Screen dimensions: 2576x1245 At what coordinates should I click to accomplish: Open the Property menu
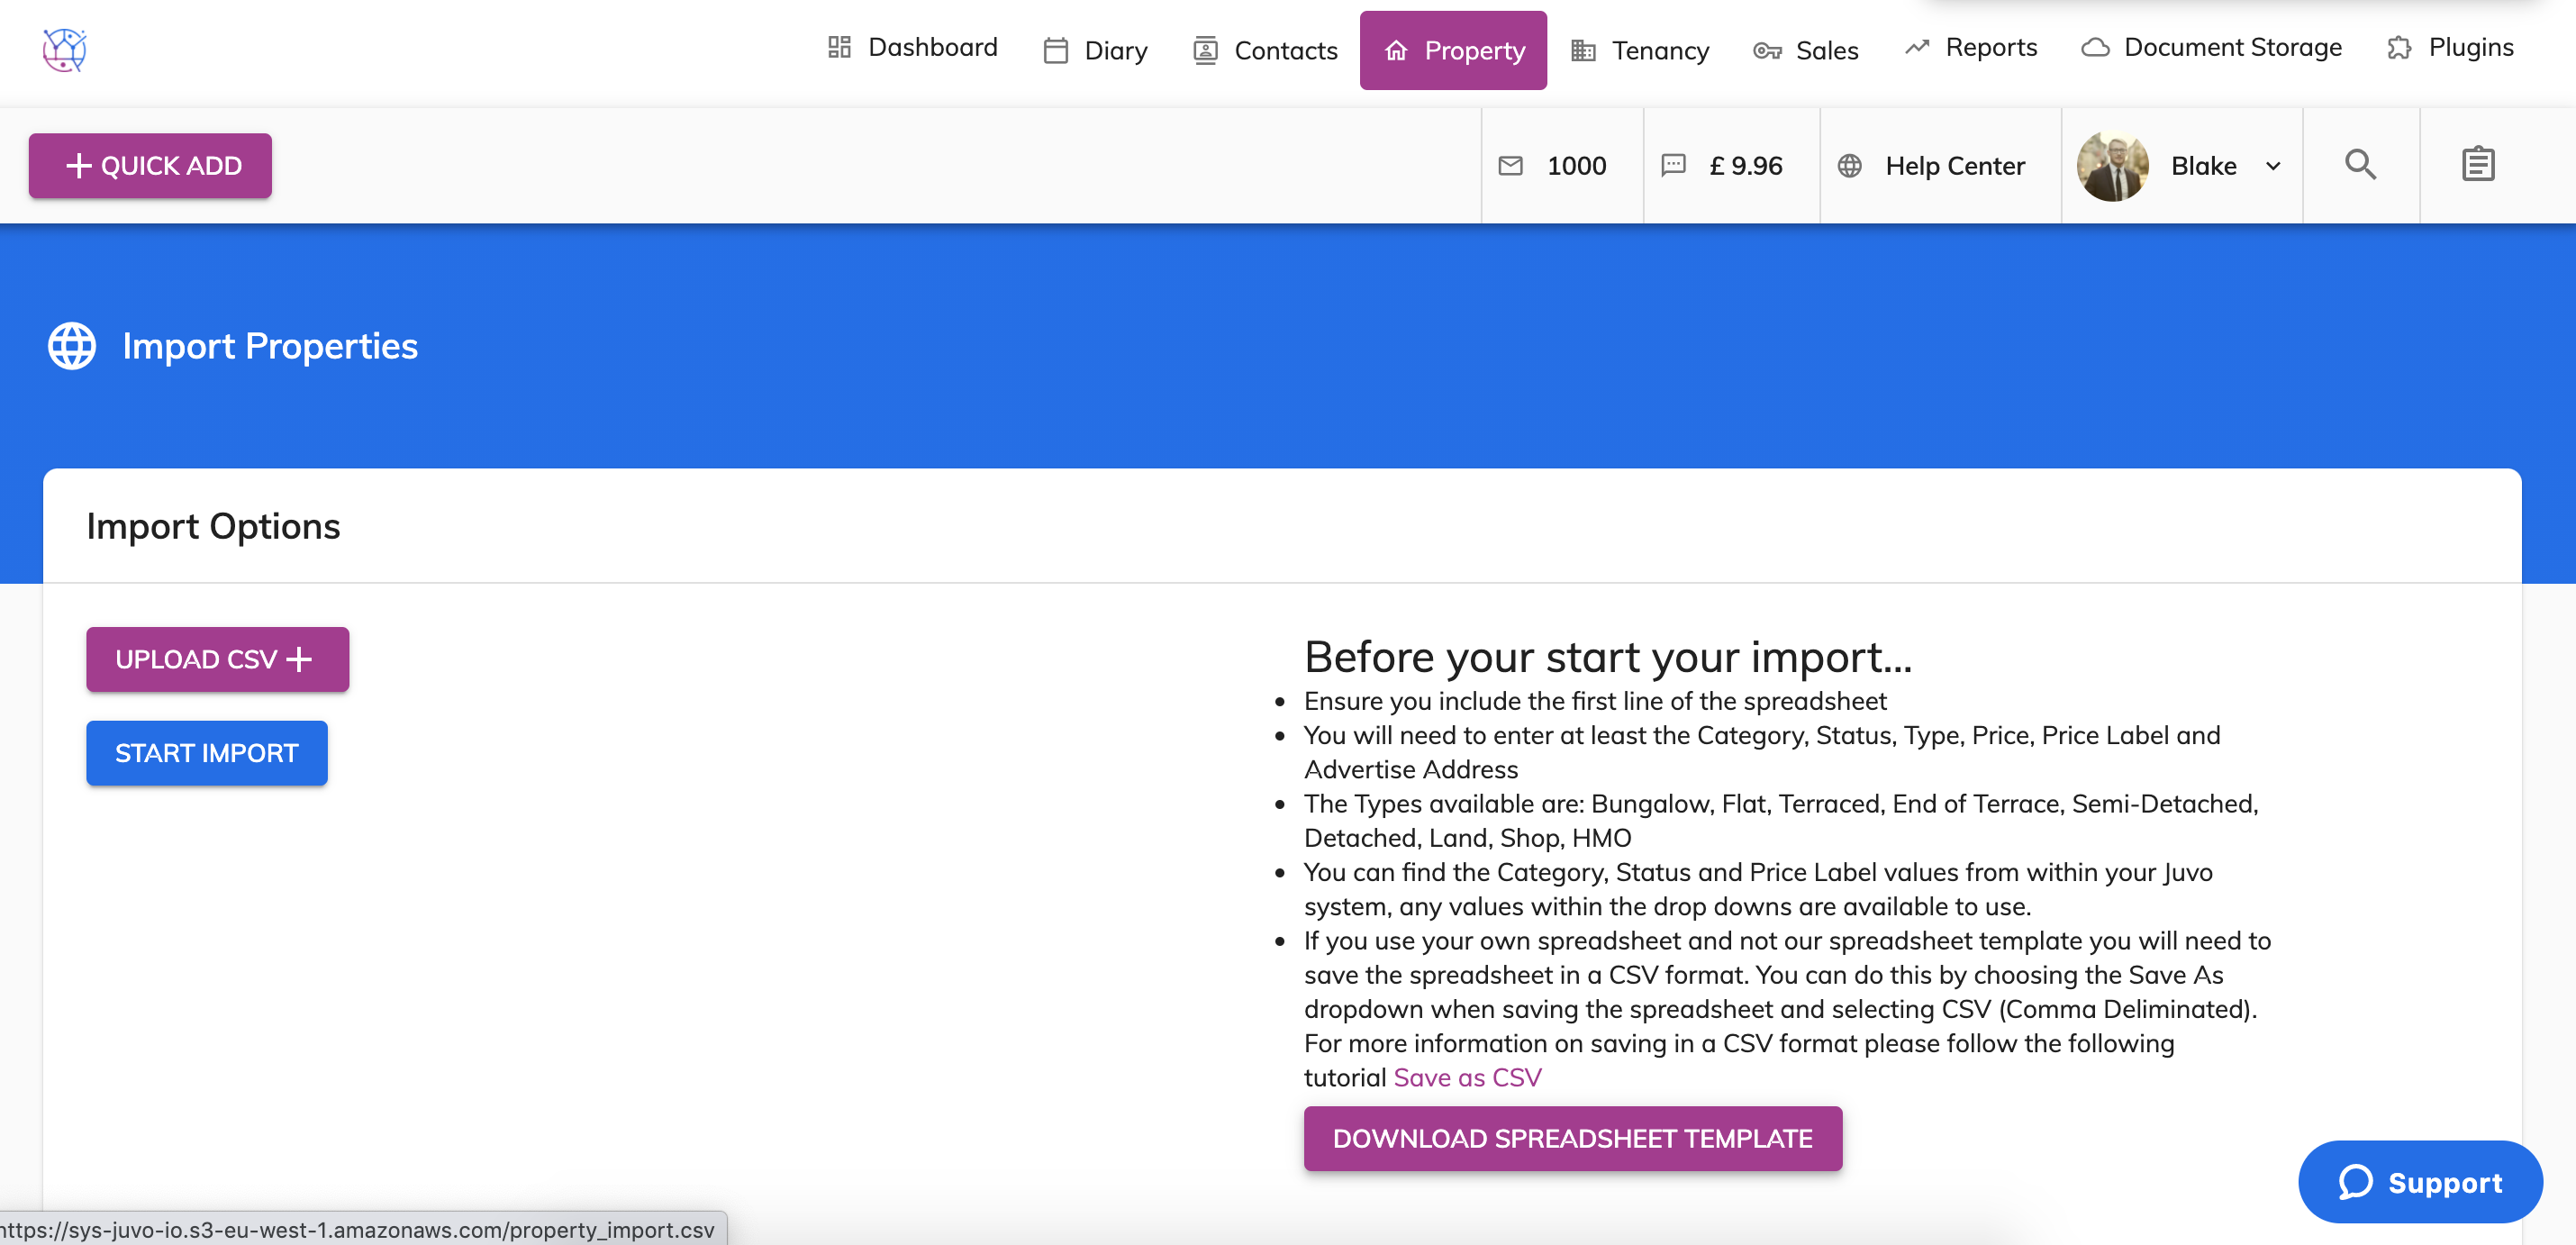pyautogui.click(x=1453, y=50)
